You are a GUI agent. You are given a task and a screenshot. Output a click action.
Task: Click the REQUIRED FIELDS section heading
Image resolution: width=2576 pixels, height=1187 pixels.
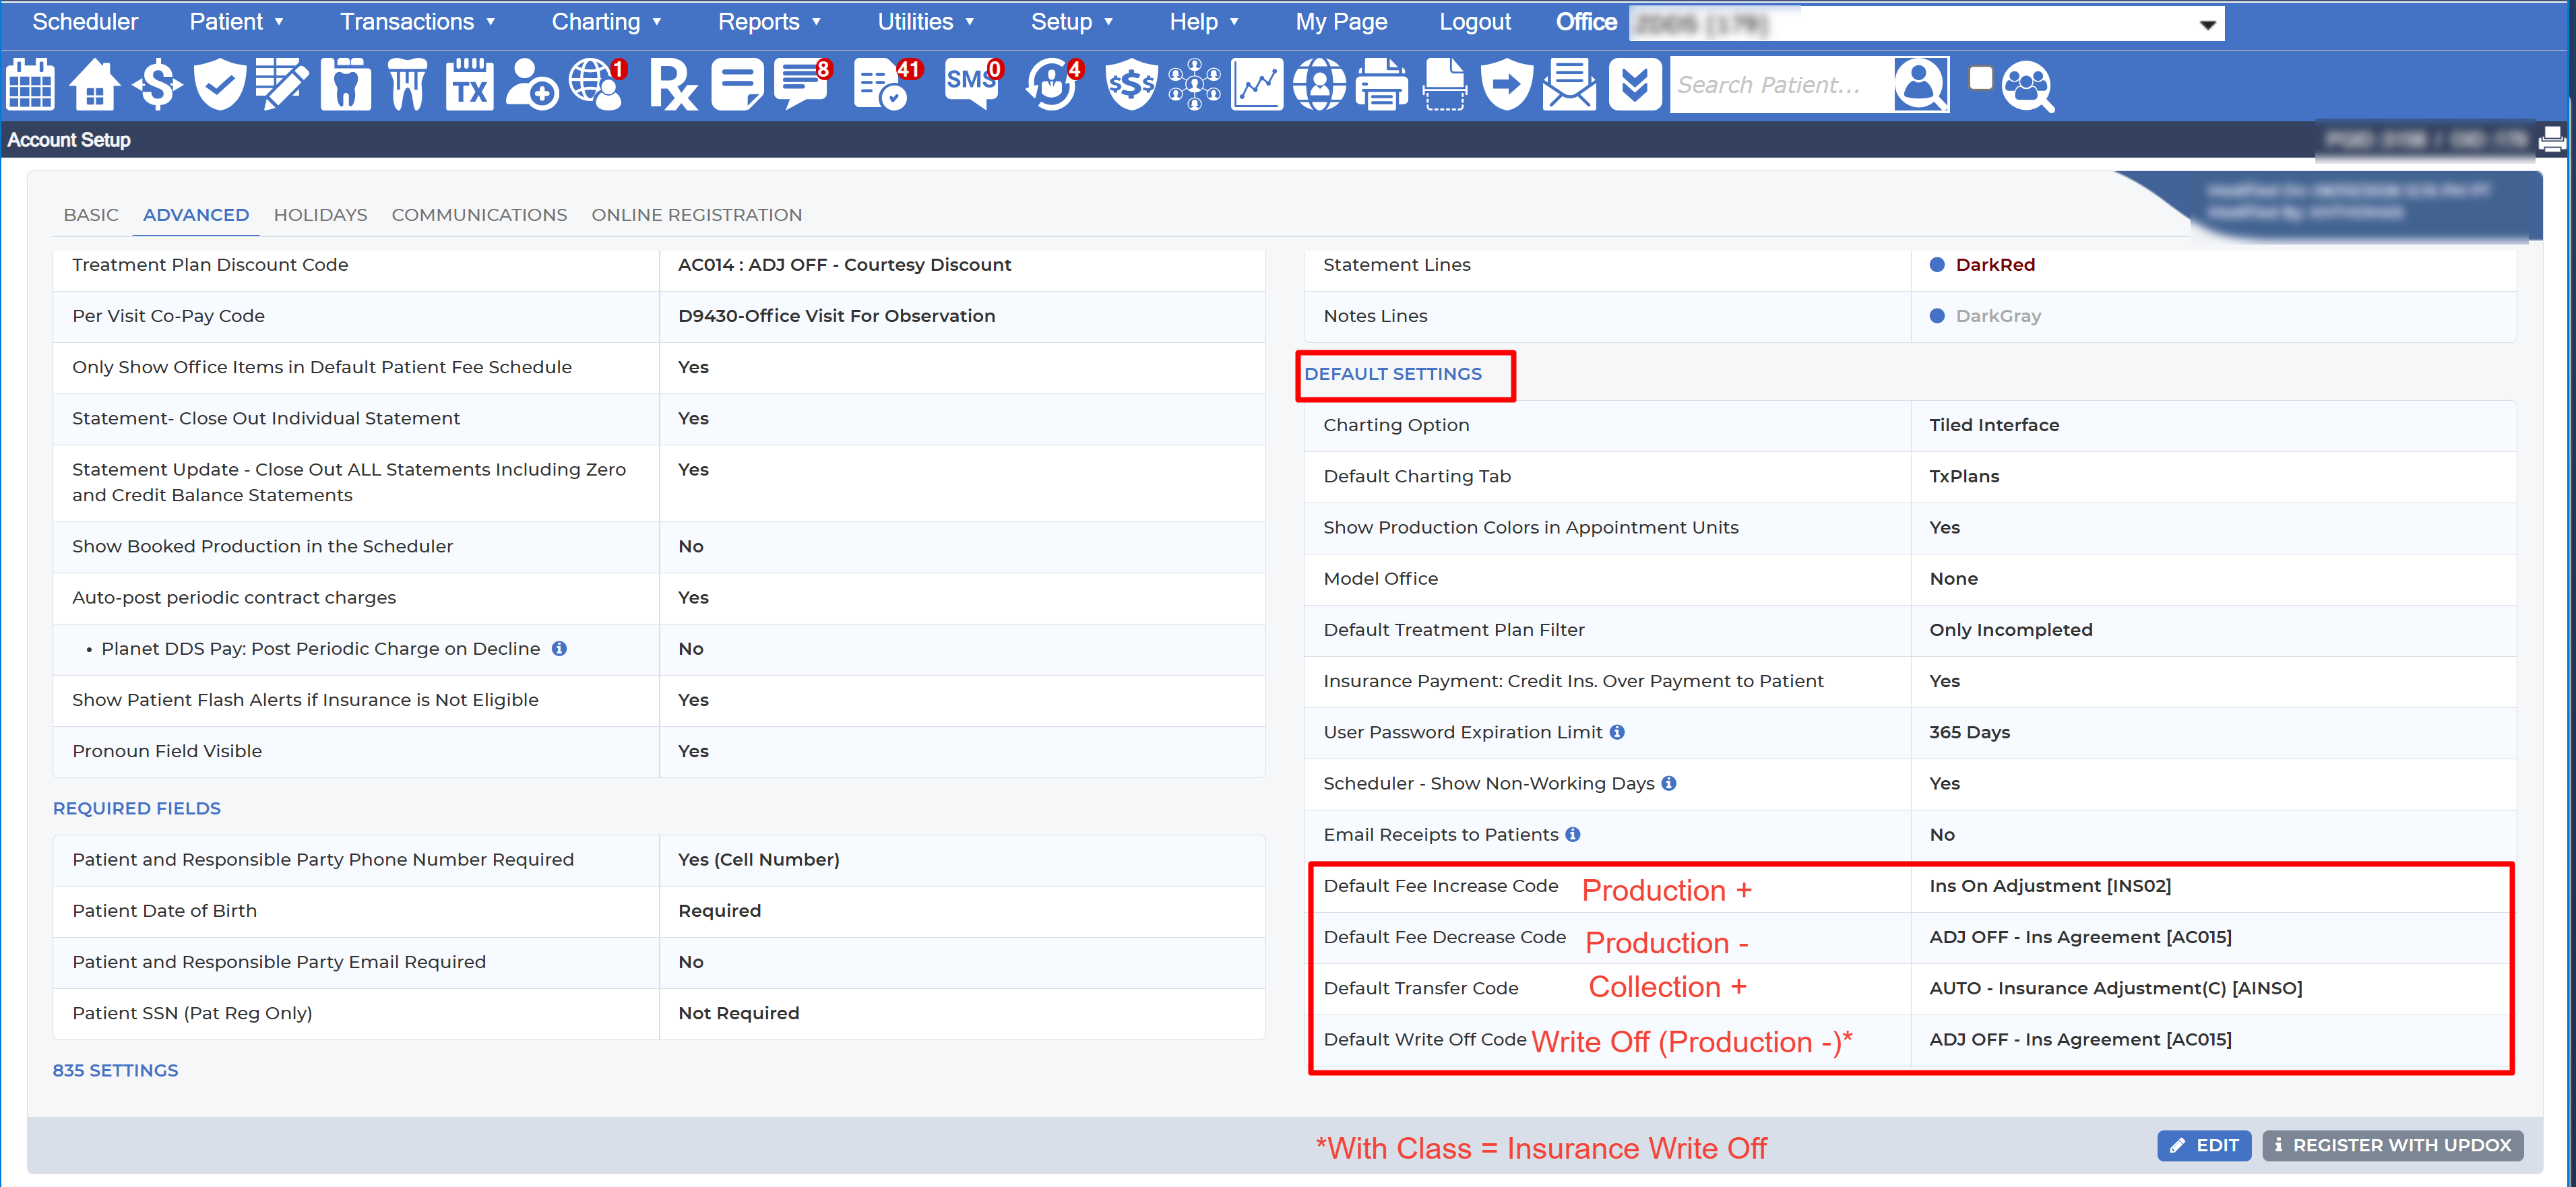137,808
